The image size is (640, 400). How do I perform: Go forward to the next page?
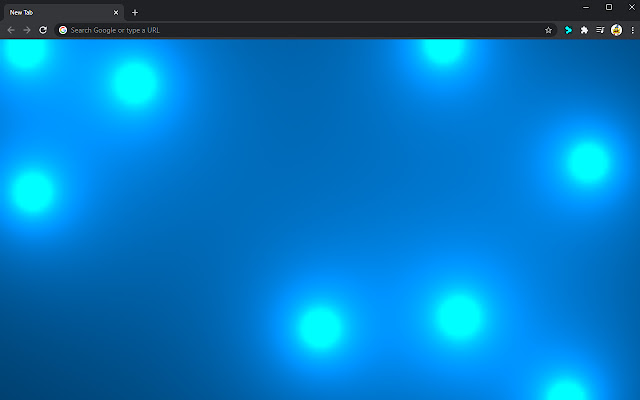[x=27, y=30]
